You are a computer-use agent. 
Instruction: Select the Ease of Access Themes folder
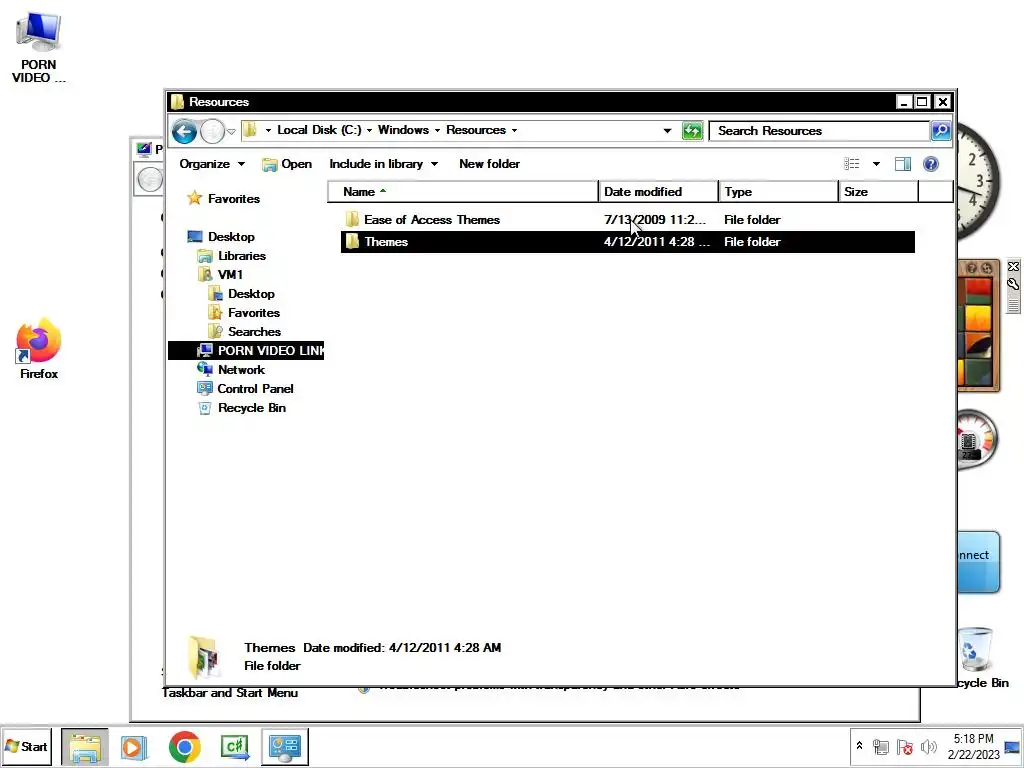[627, 220]
